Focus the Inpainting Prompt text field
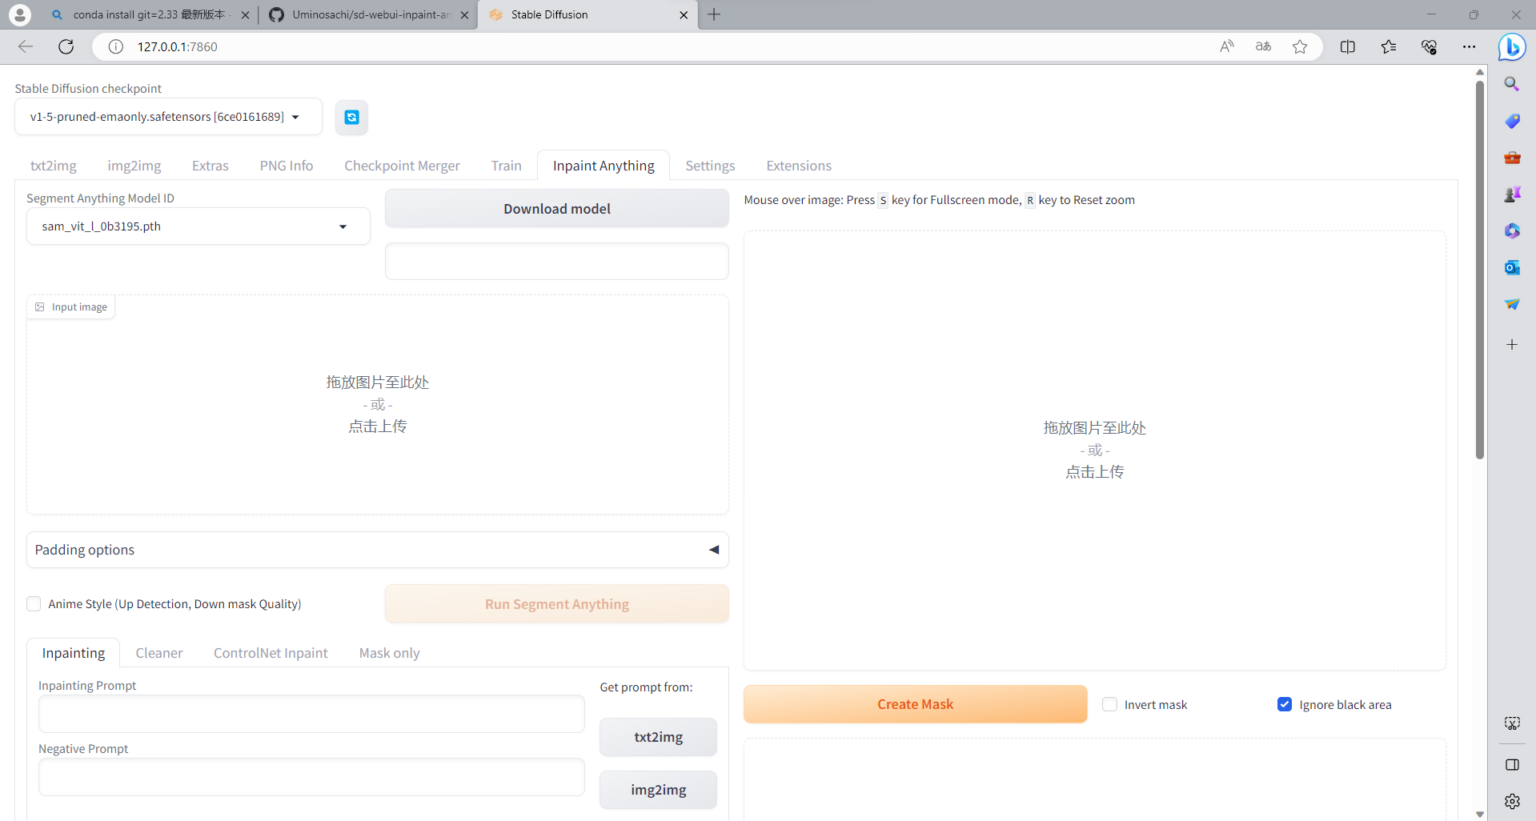The image size is (1536, 821). click(311, 715)
